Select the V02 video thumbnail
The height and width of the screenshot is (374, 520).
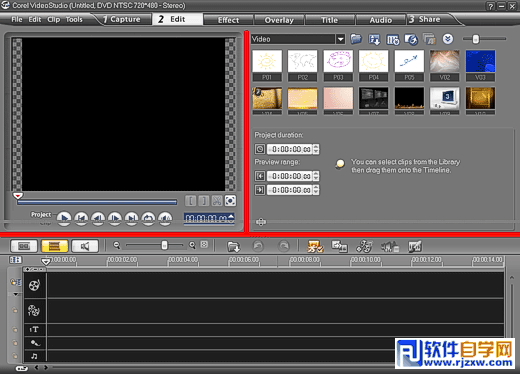[444, 66]
